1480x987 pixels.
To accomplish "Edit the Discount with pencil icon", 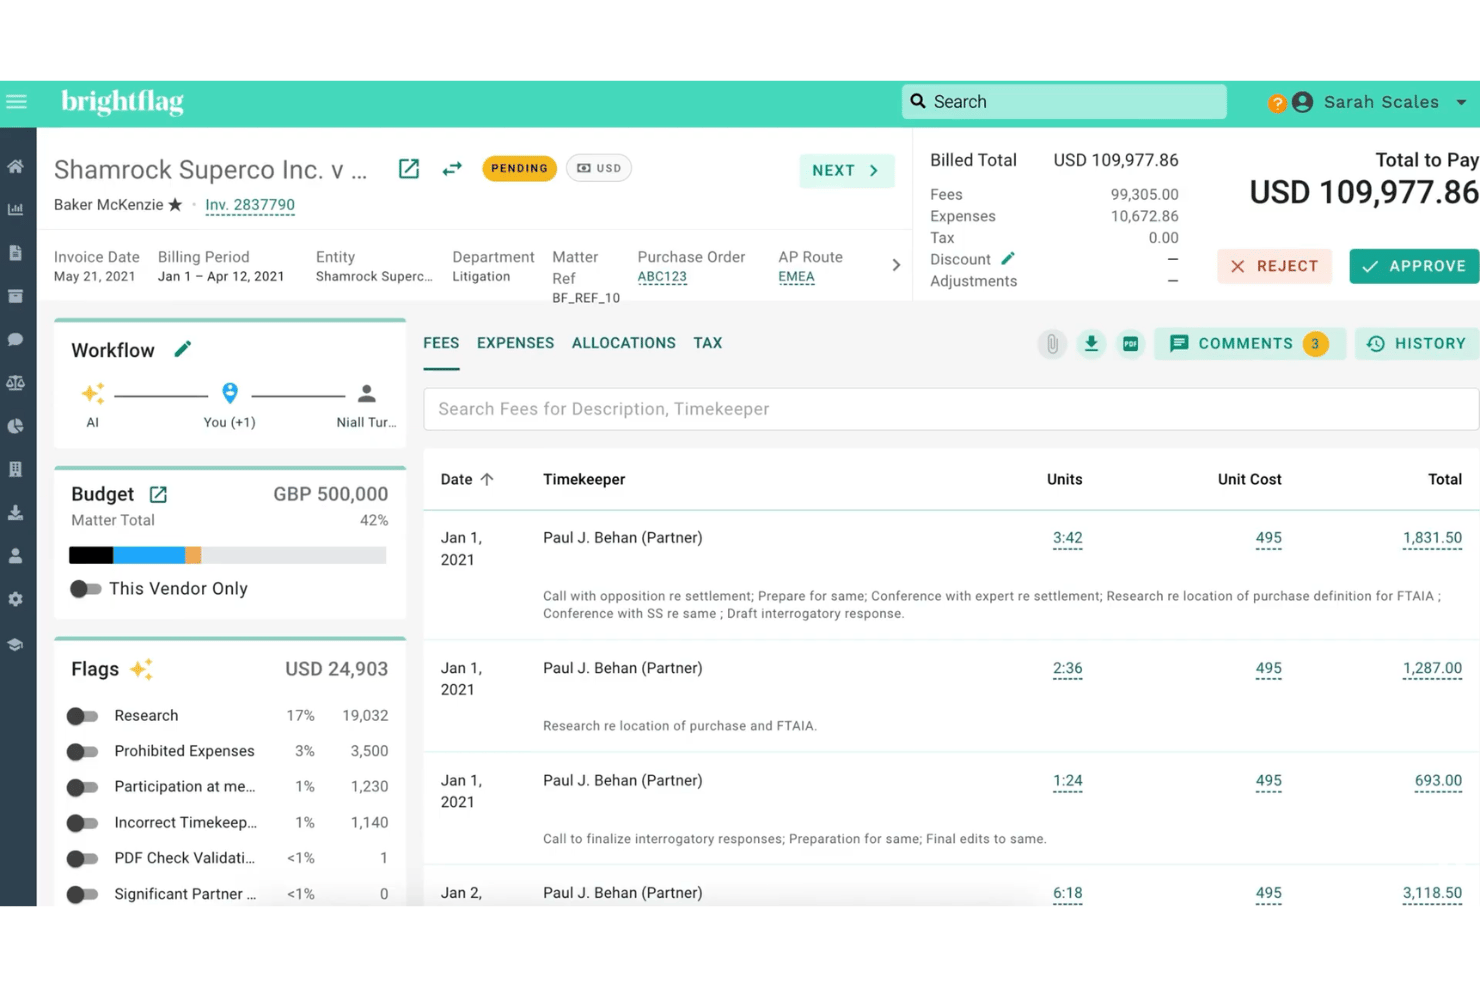I will coord(1008,259).
